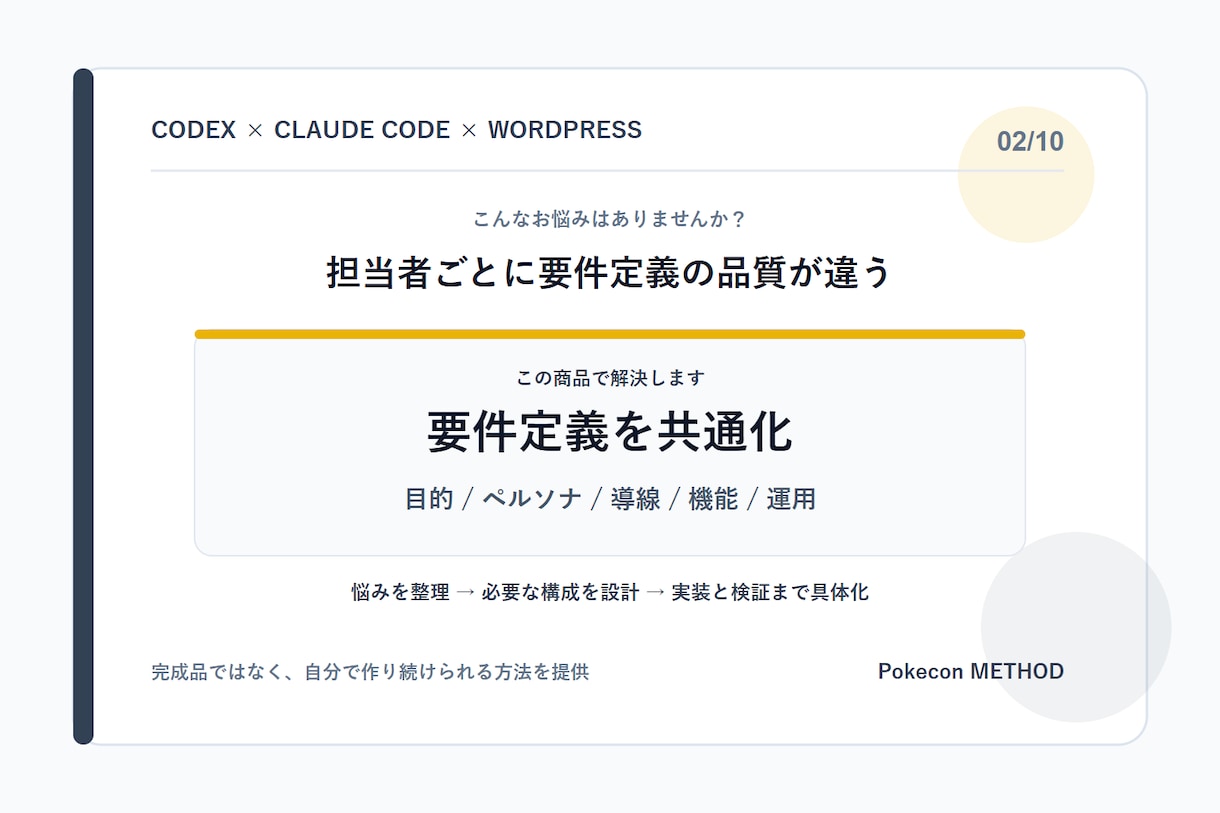
Task: Click the line 目的 / ペルソナ / 導線 / 機能 / 運用
Action: point(610,499)
